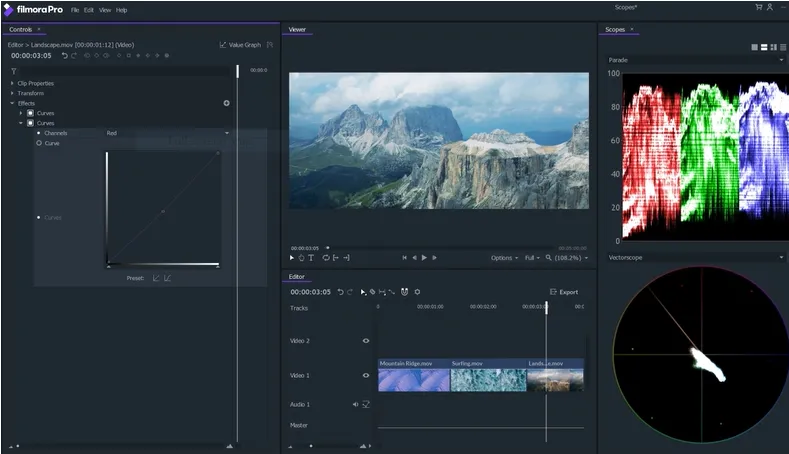Image resolution: width=789 pixels, height=454 pixels.
Task: Select the fourth Scopes layout icon
Action: tap(783, 47)
